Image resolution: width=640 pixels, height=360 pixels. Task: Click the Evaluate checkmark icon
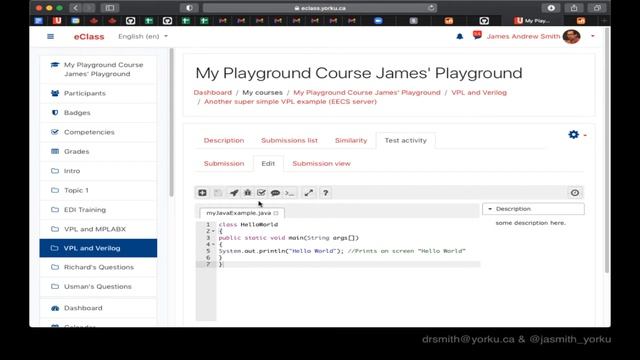261,193
